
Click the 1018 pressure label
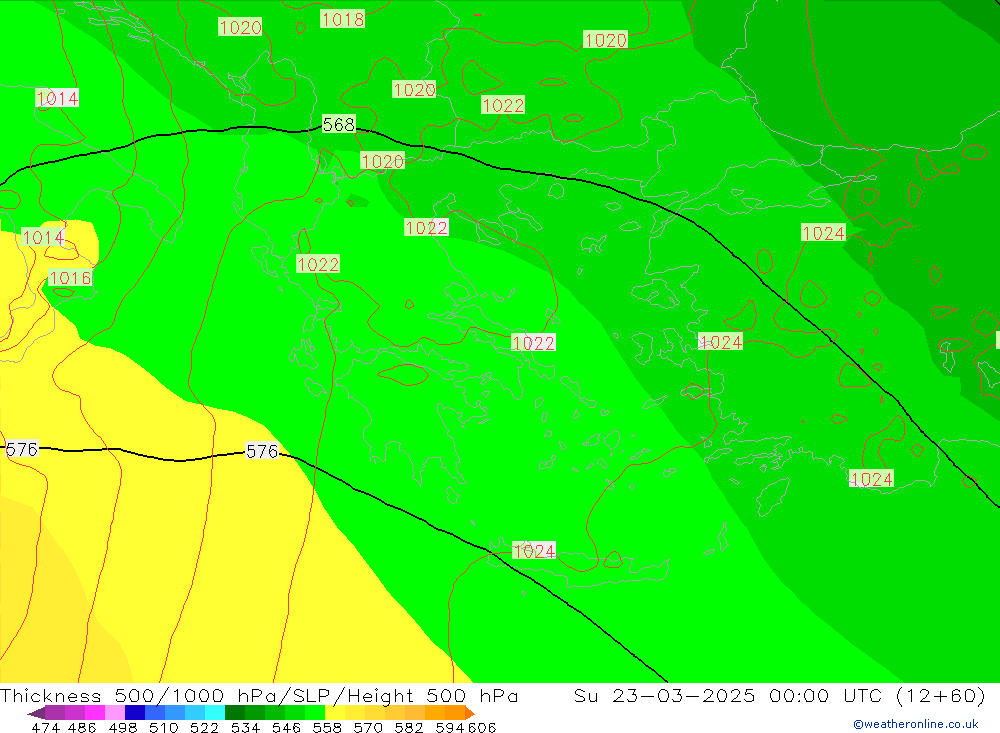point(342,19)
